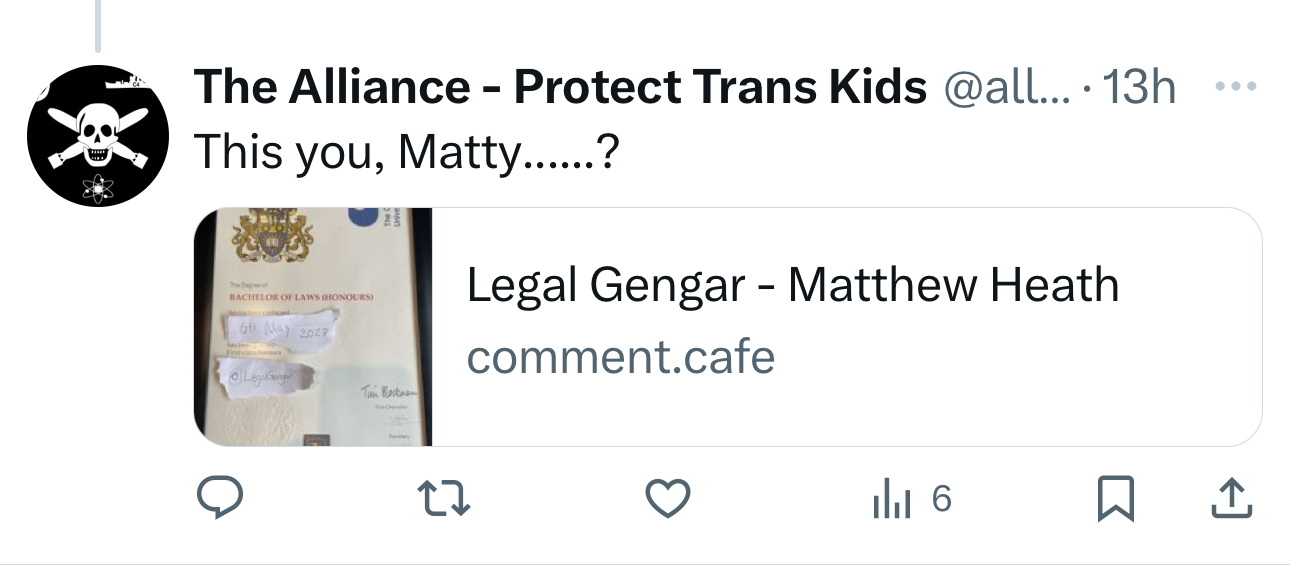Click the tweet text "This you, Matty......?"
This screenshot has width=1290, height=585.
(x=403, y=151)
